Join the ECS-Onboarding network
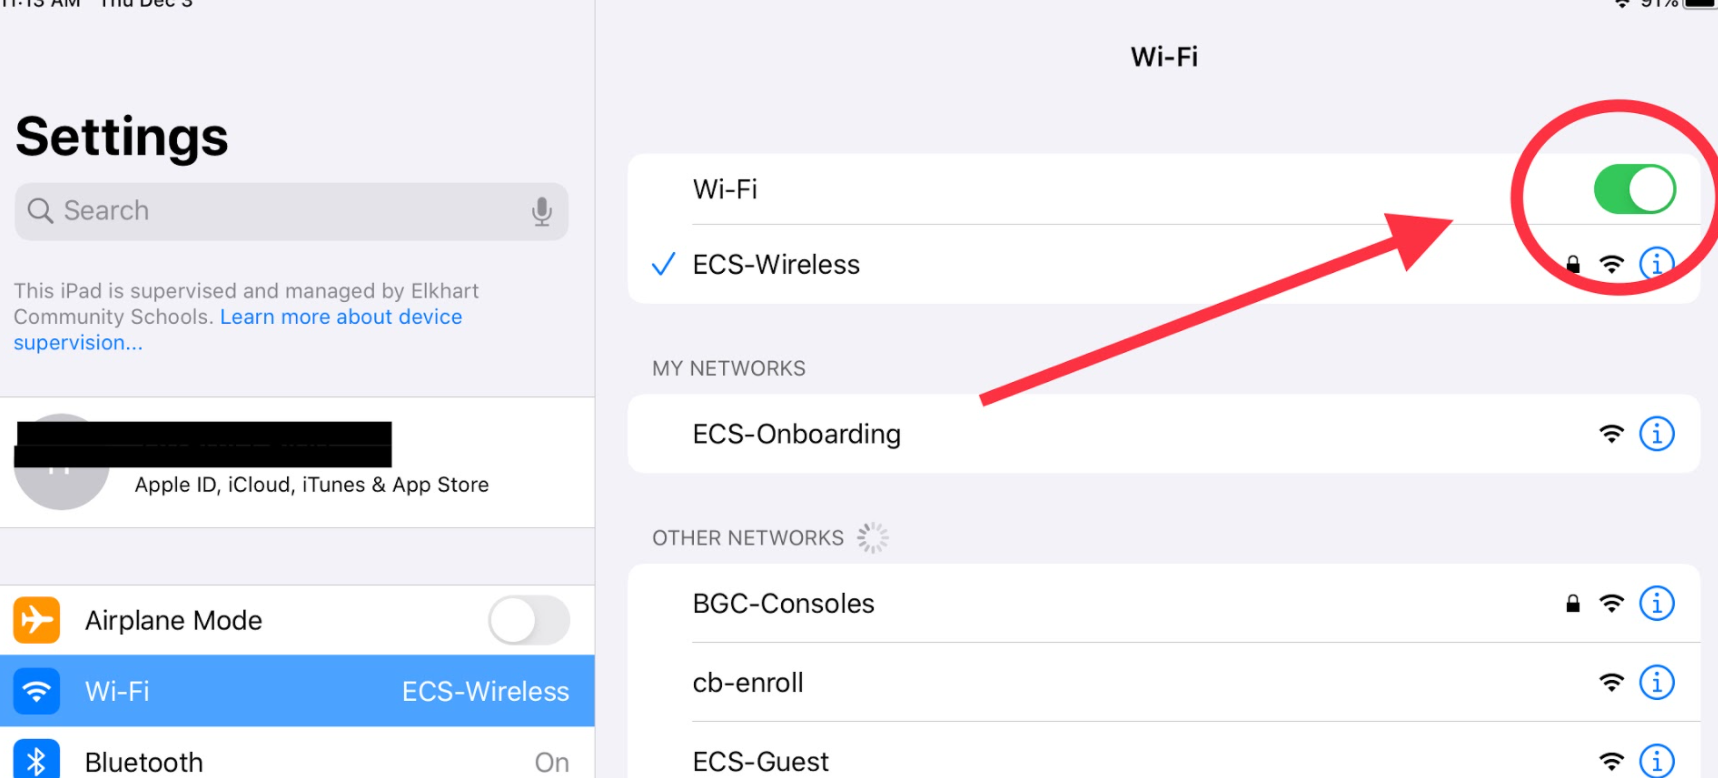Viewport: 1718px width, 778px height. pyautogui.click(x=1164, y=434)
